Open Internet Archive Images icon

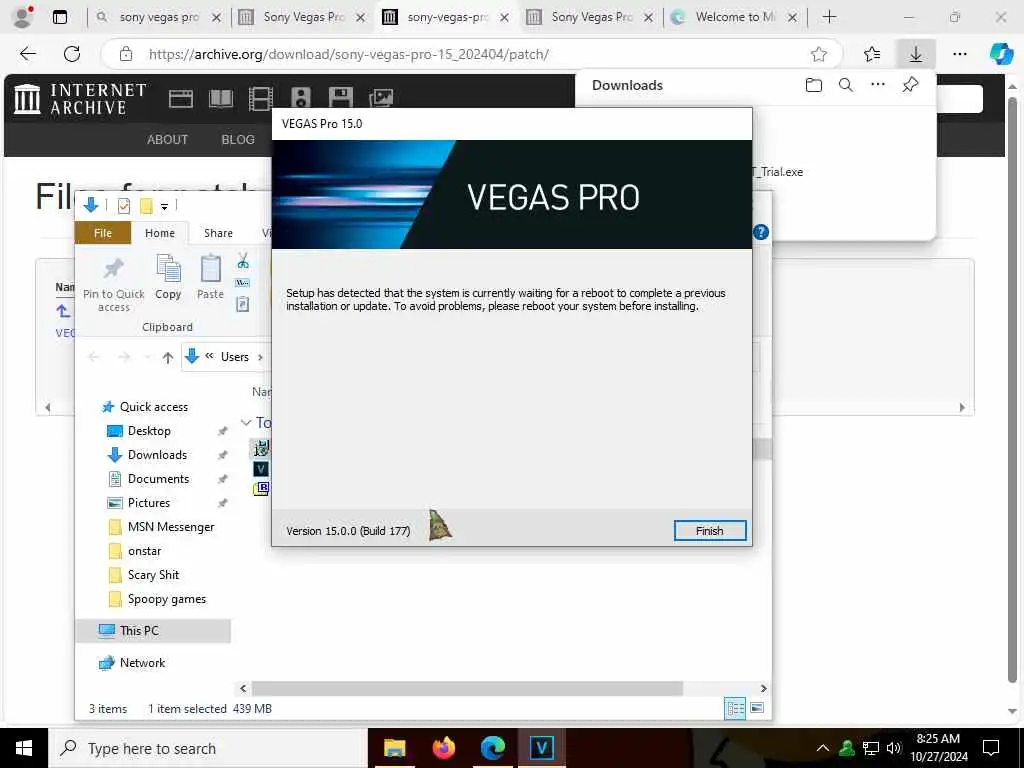tap(381, 99)
